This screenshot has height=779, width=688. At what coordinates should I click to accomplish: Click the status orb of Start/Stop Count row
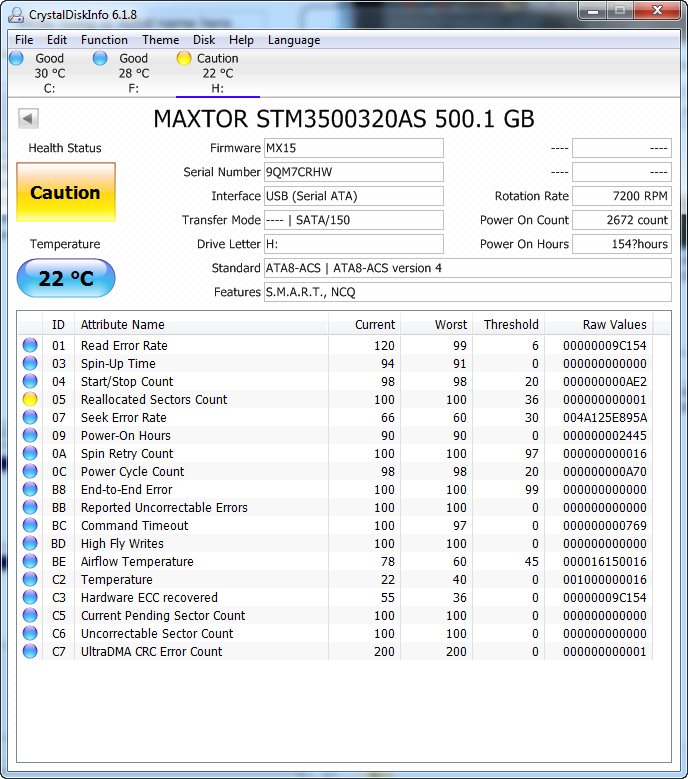(x=30, y=381)
